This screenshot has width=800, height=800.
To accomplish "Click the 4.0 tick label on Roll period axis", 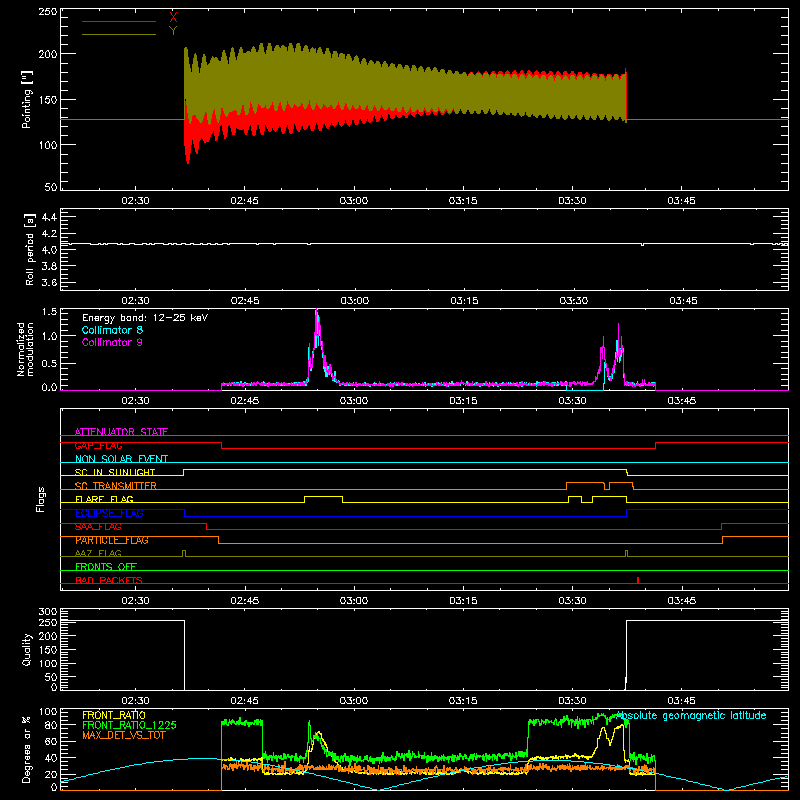I will point(48,249).
